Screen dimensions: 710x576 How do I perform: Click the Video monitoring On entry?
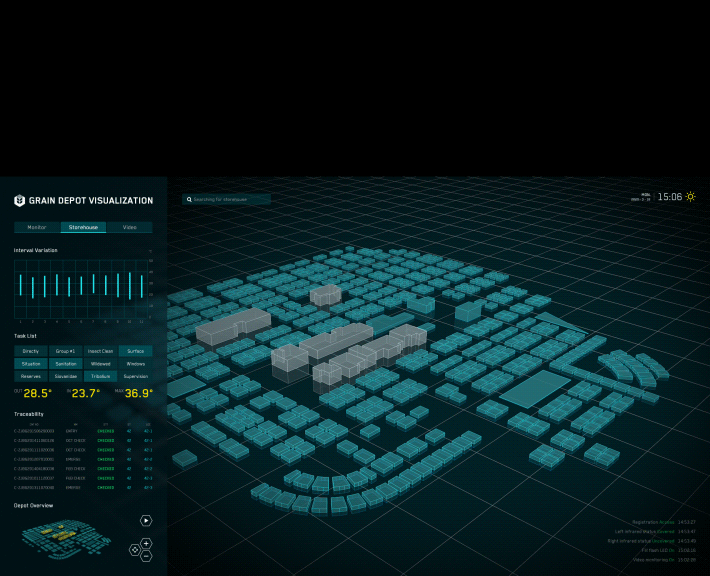pos(664,560)
